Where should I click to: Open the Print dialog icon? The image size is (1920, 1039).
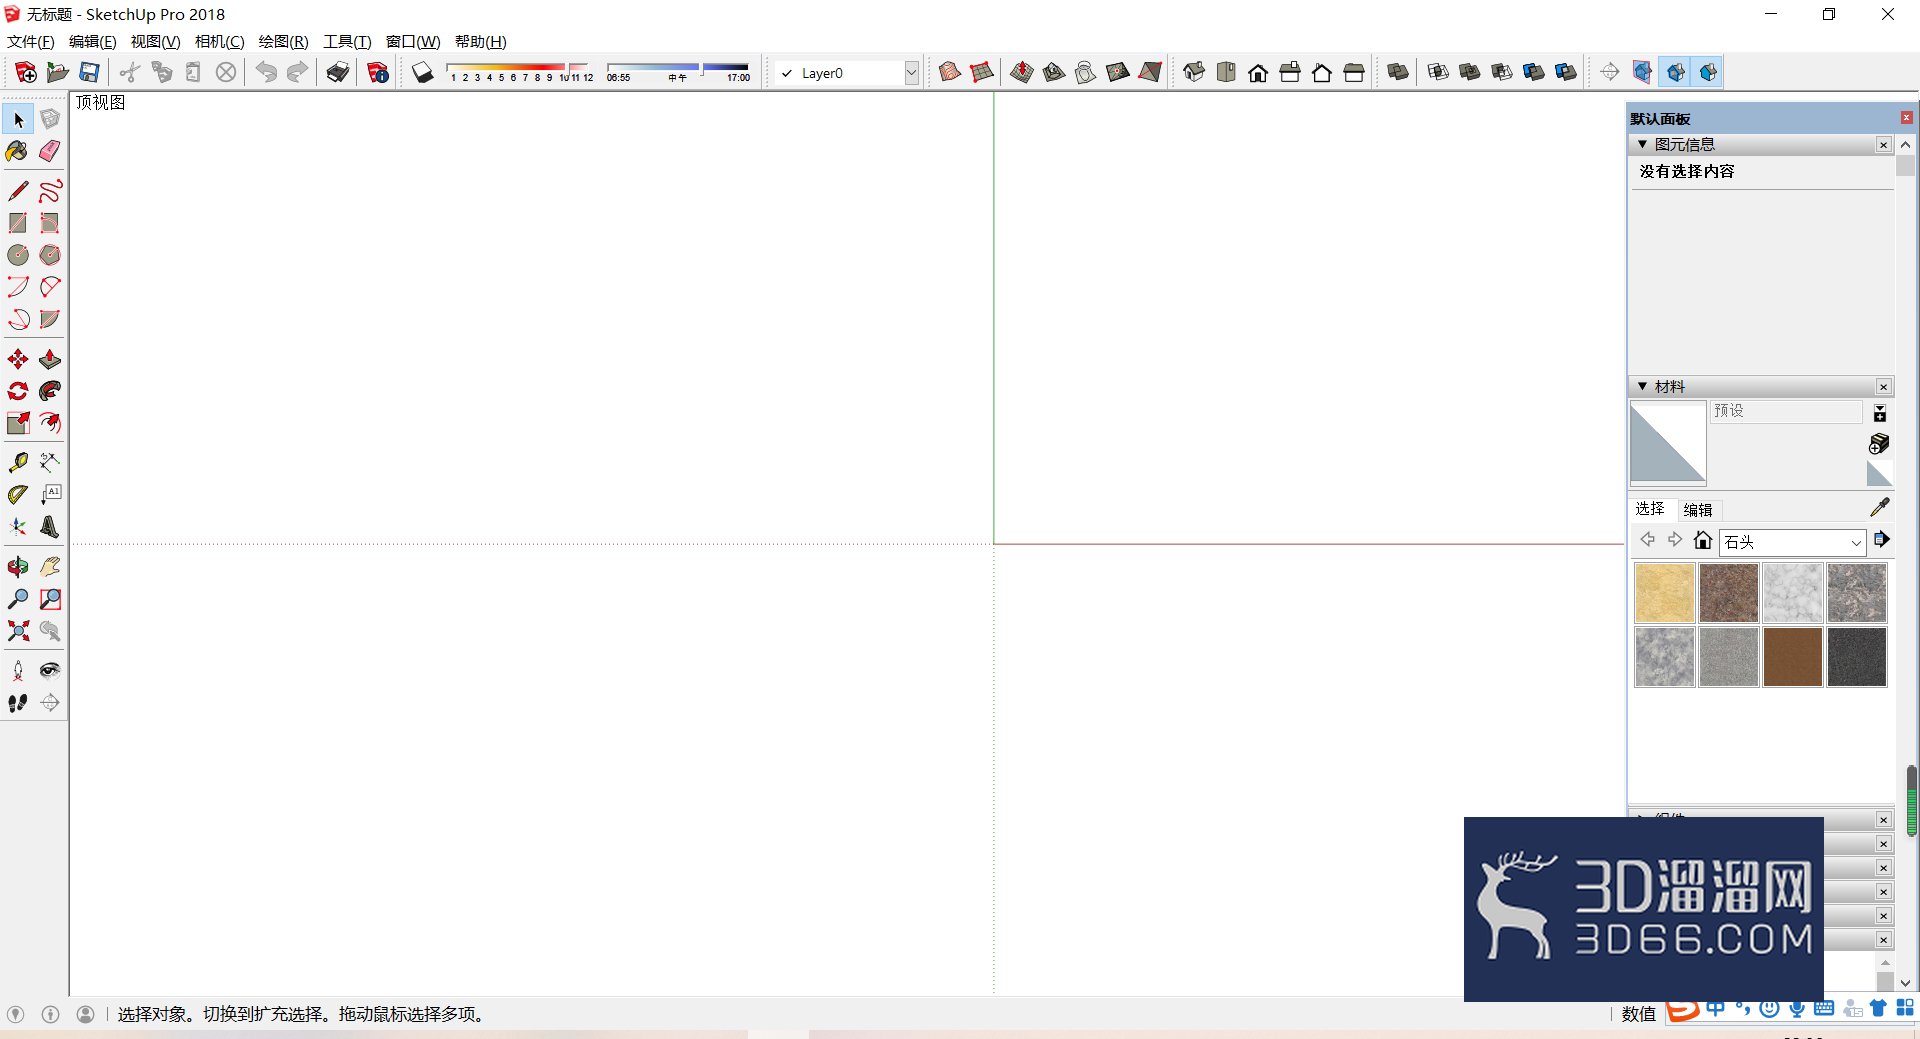[338, 72]
